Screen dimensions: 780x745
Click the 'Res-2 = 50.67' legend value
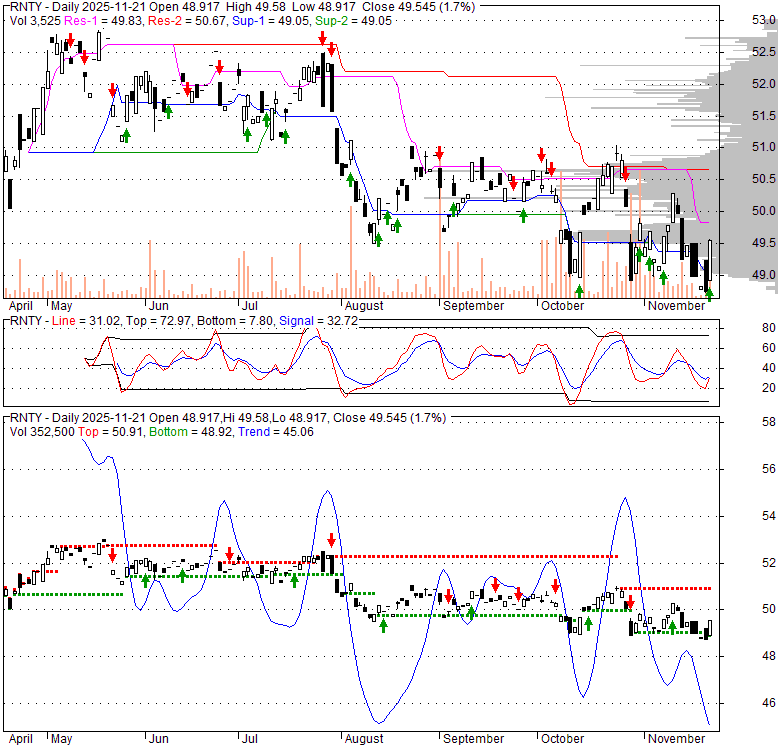coord(187,21)
